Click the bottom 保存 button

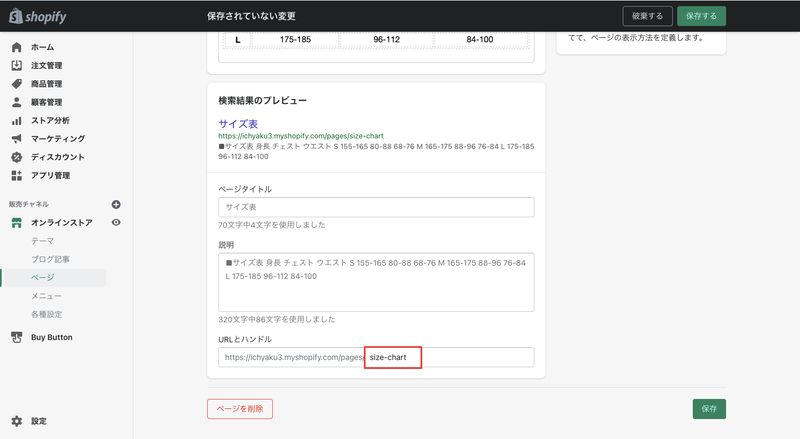(709, 409)
